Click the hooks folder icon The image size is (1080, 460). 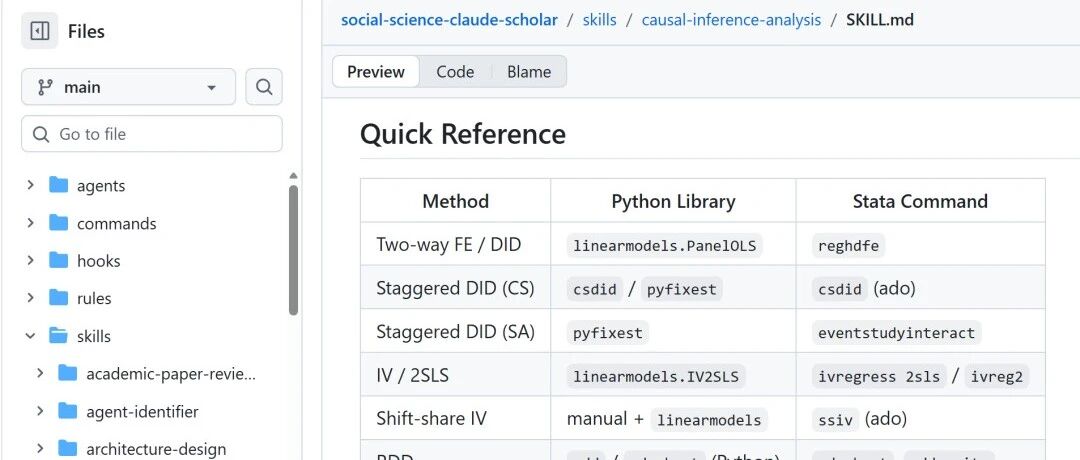pyautogui.click(x=59, y=260)
